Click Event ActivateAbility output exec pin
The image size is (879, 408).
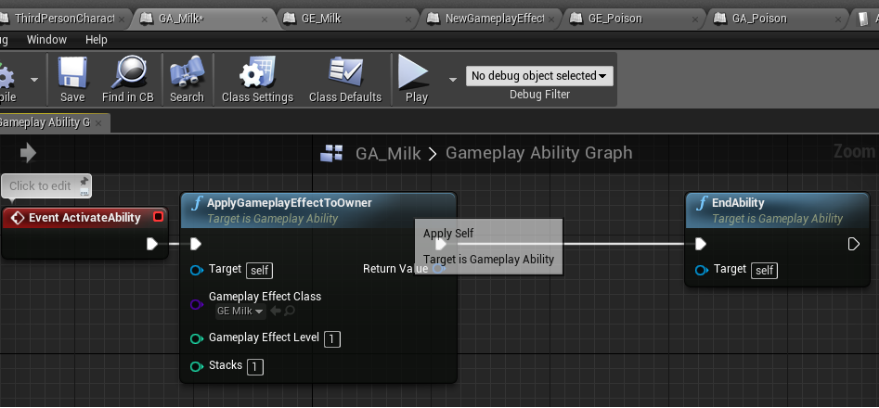(x=152, y=244)
